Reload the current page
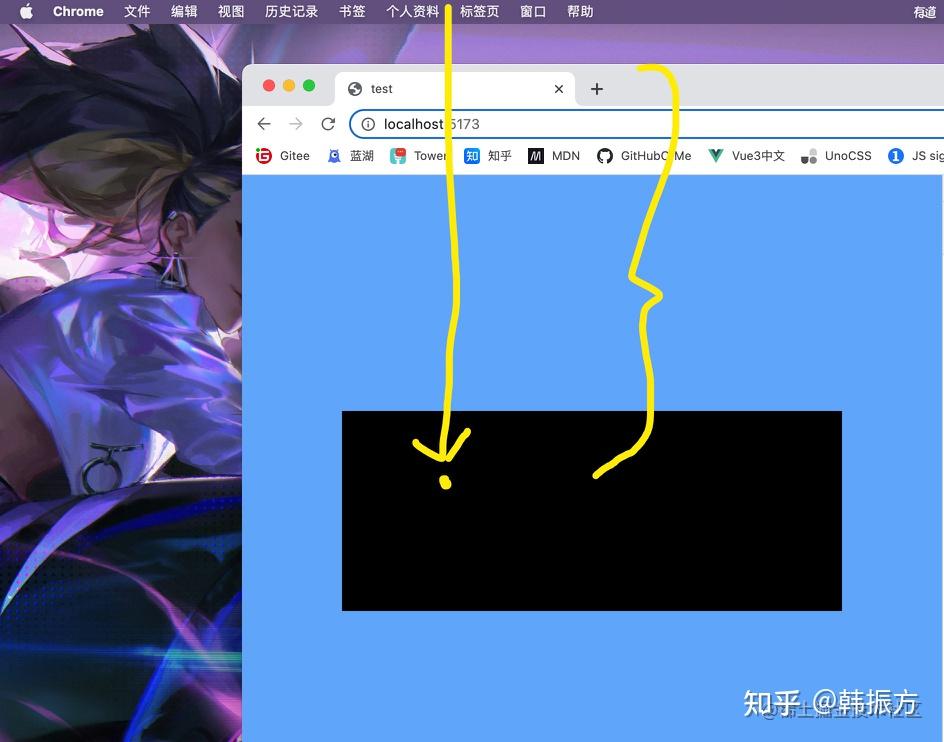The width and height of the screenshot is (944, 742). (328, 124)
